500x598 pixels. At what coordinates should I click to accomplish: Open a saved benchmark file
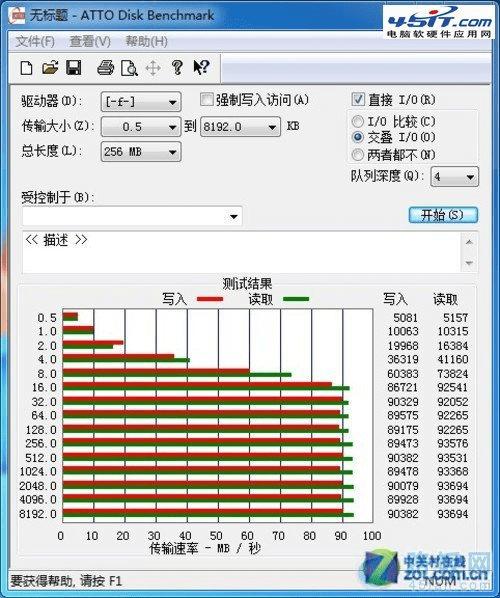pos(50,68)
